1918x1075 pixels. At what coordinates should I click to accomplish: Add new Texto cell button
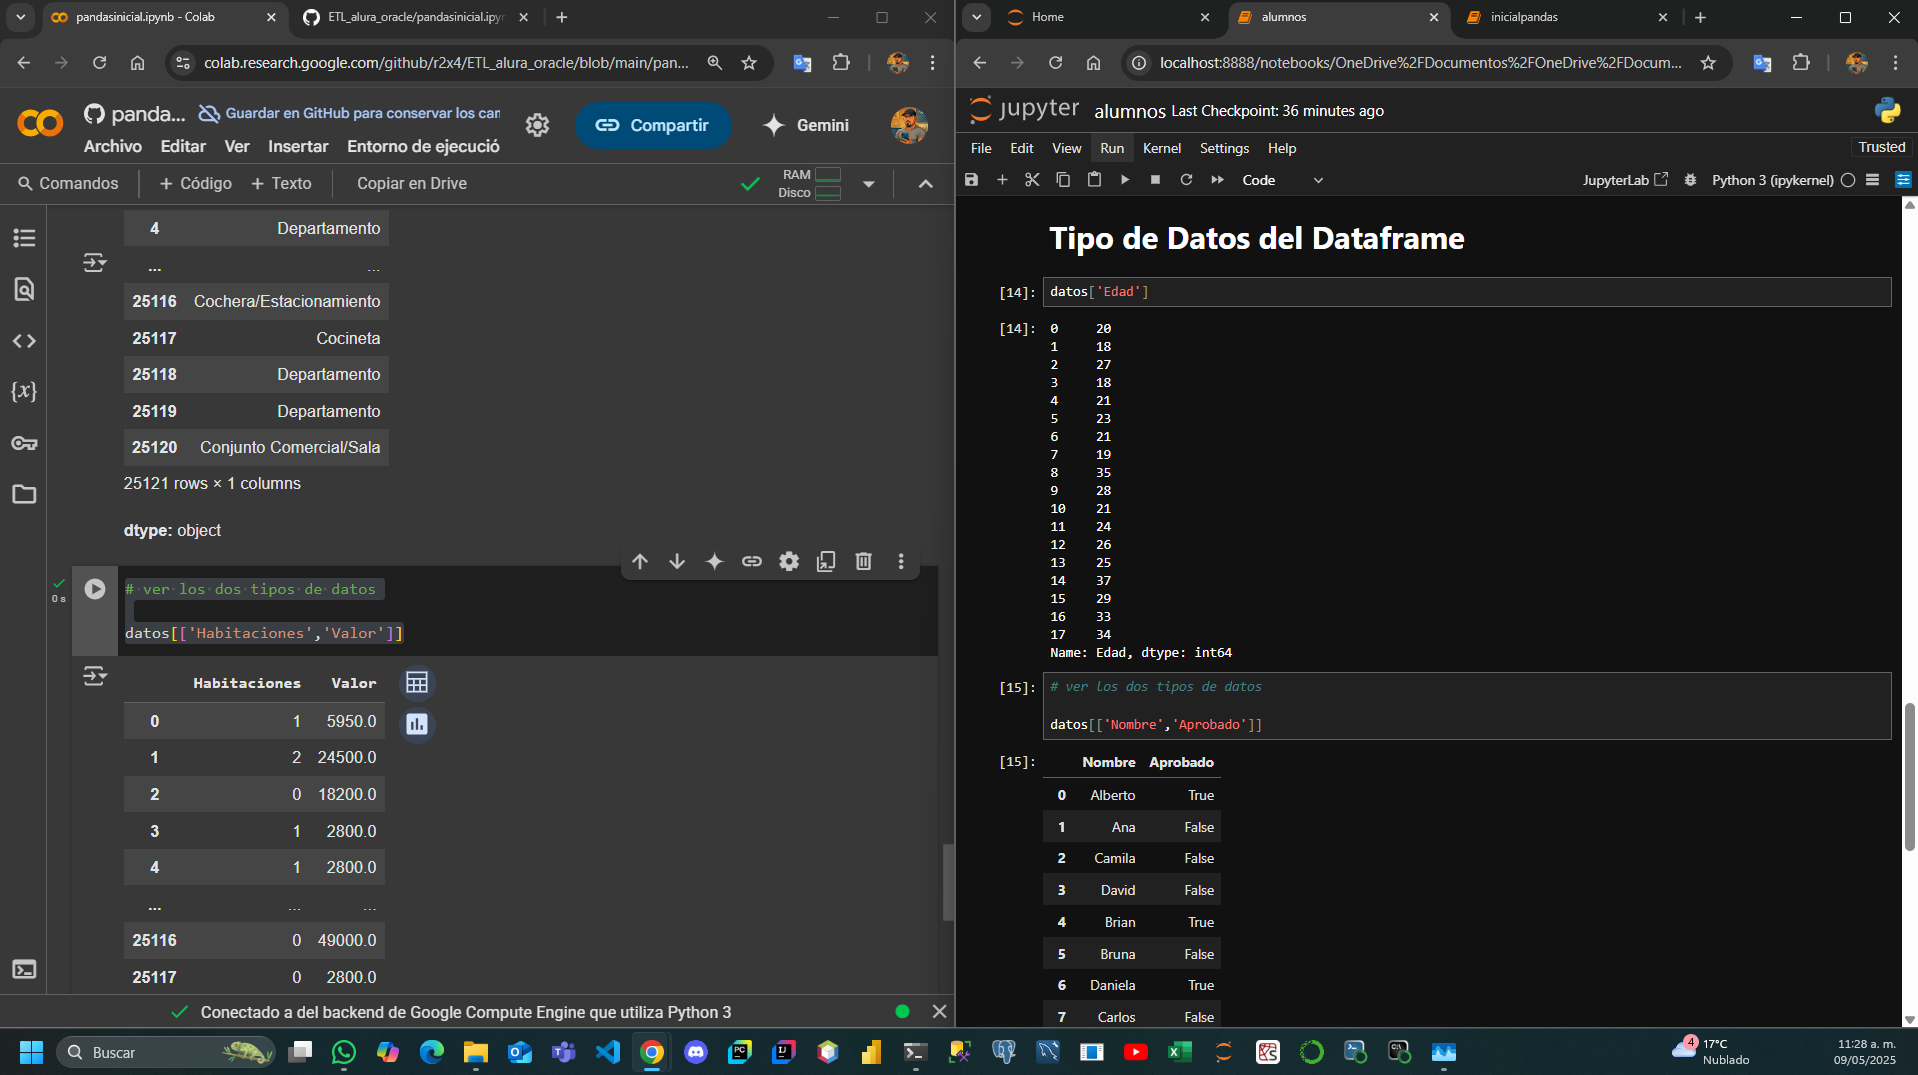pos(281,184)
